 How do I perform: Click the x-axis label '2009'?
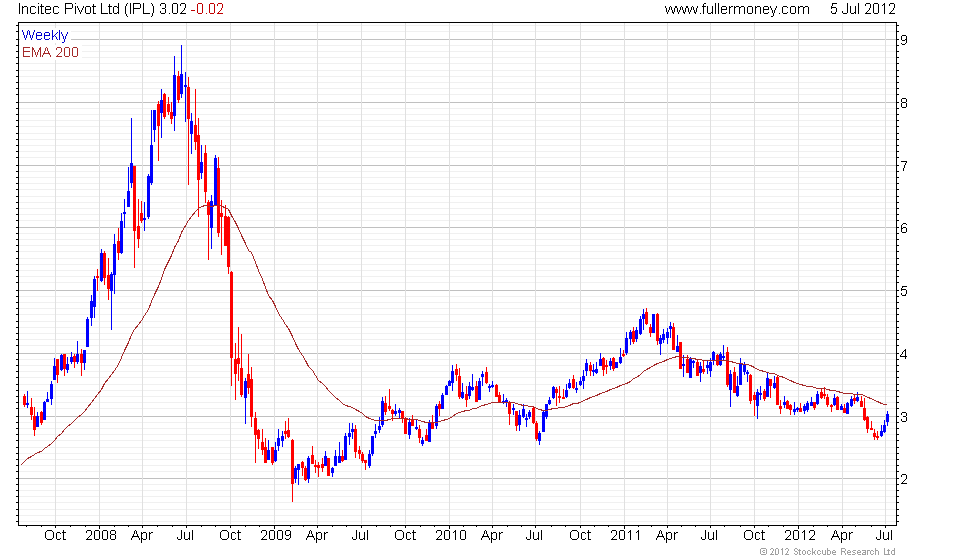(276, 536)
